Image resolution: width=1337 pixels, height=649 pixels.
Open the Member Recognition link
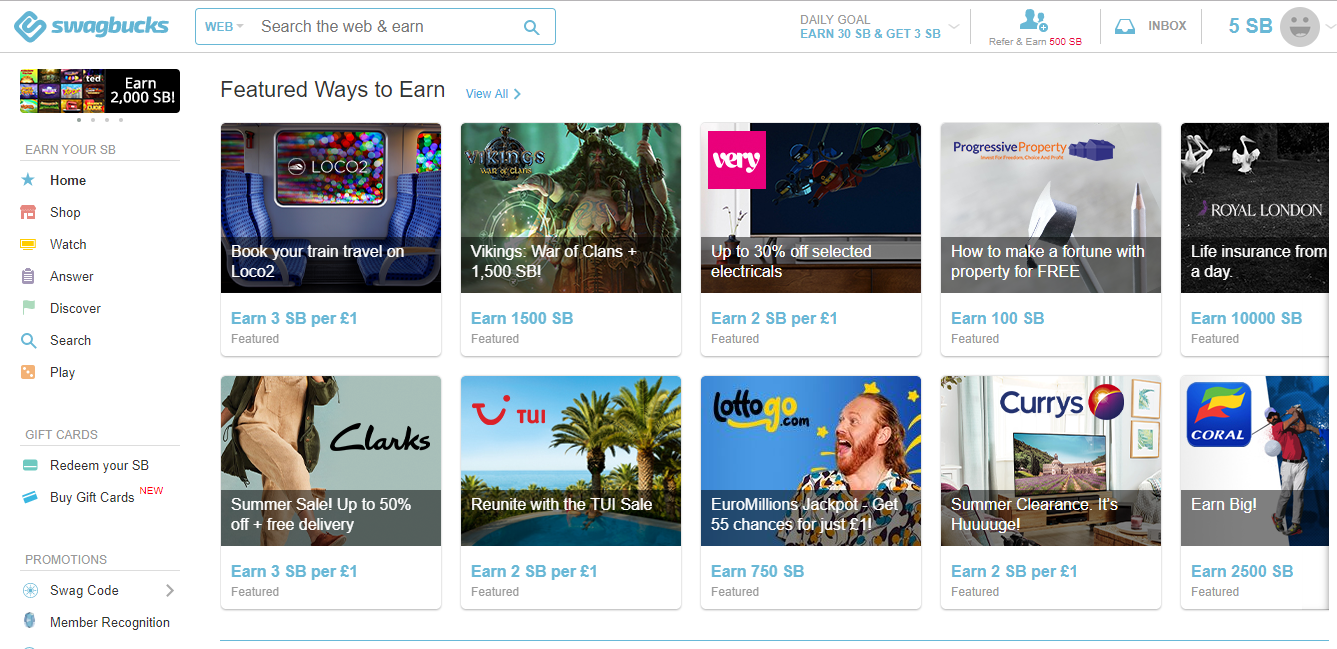point(110,622)
